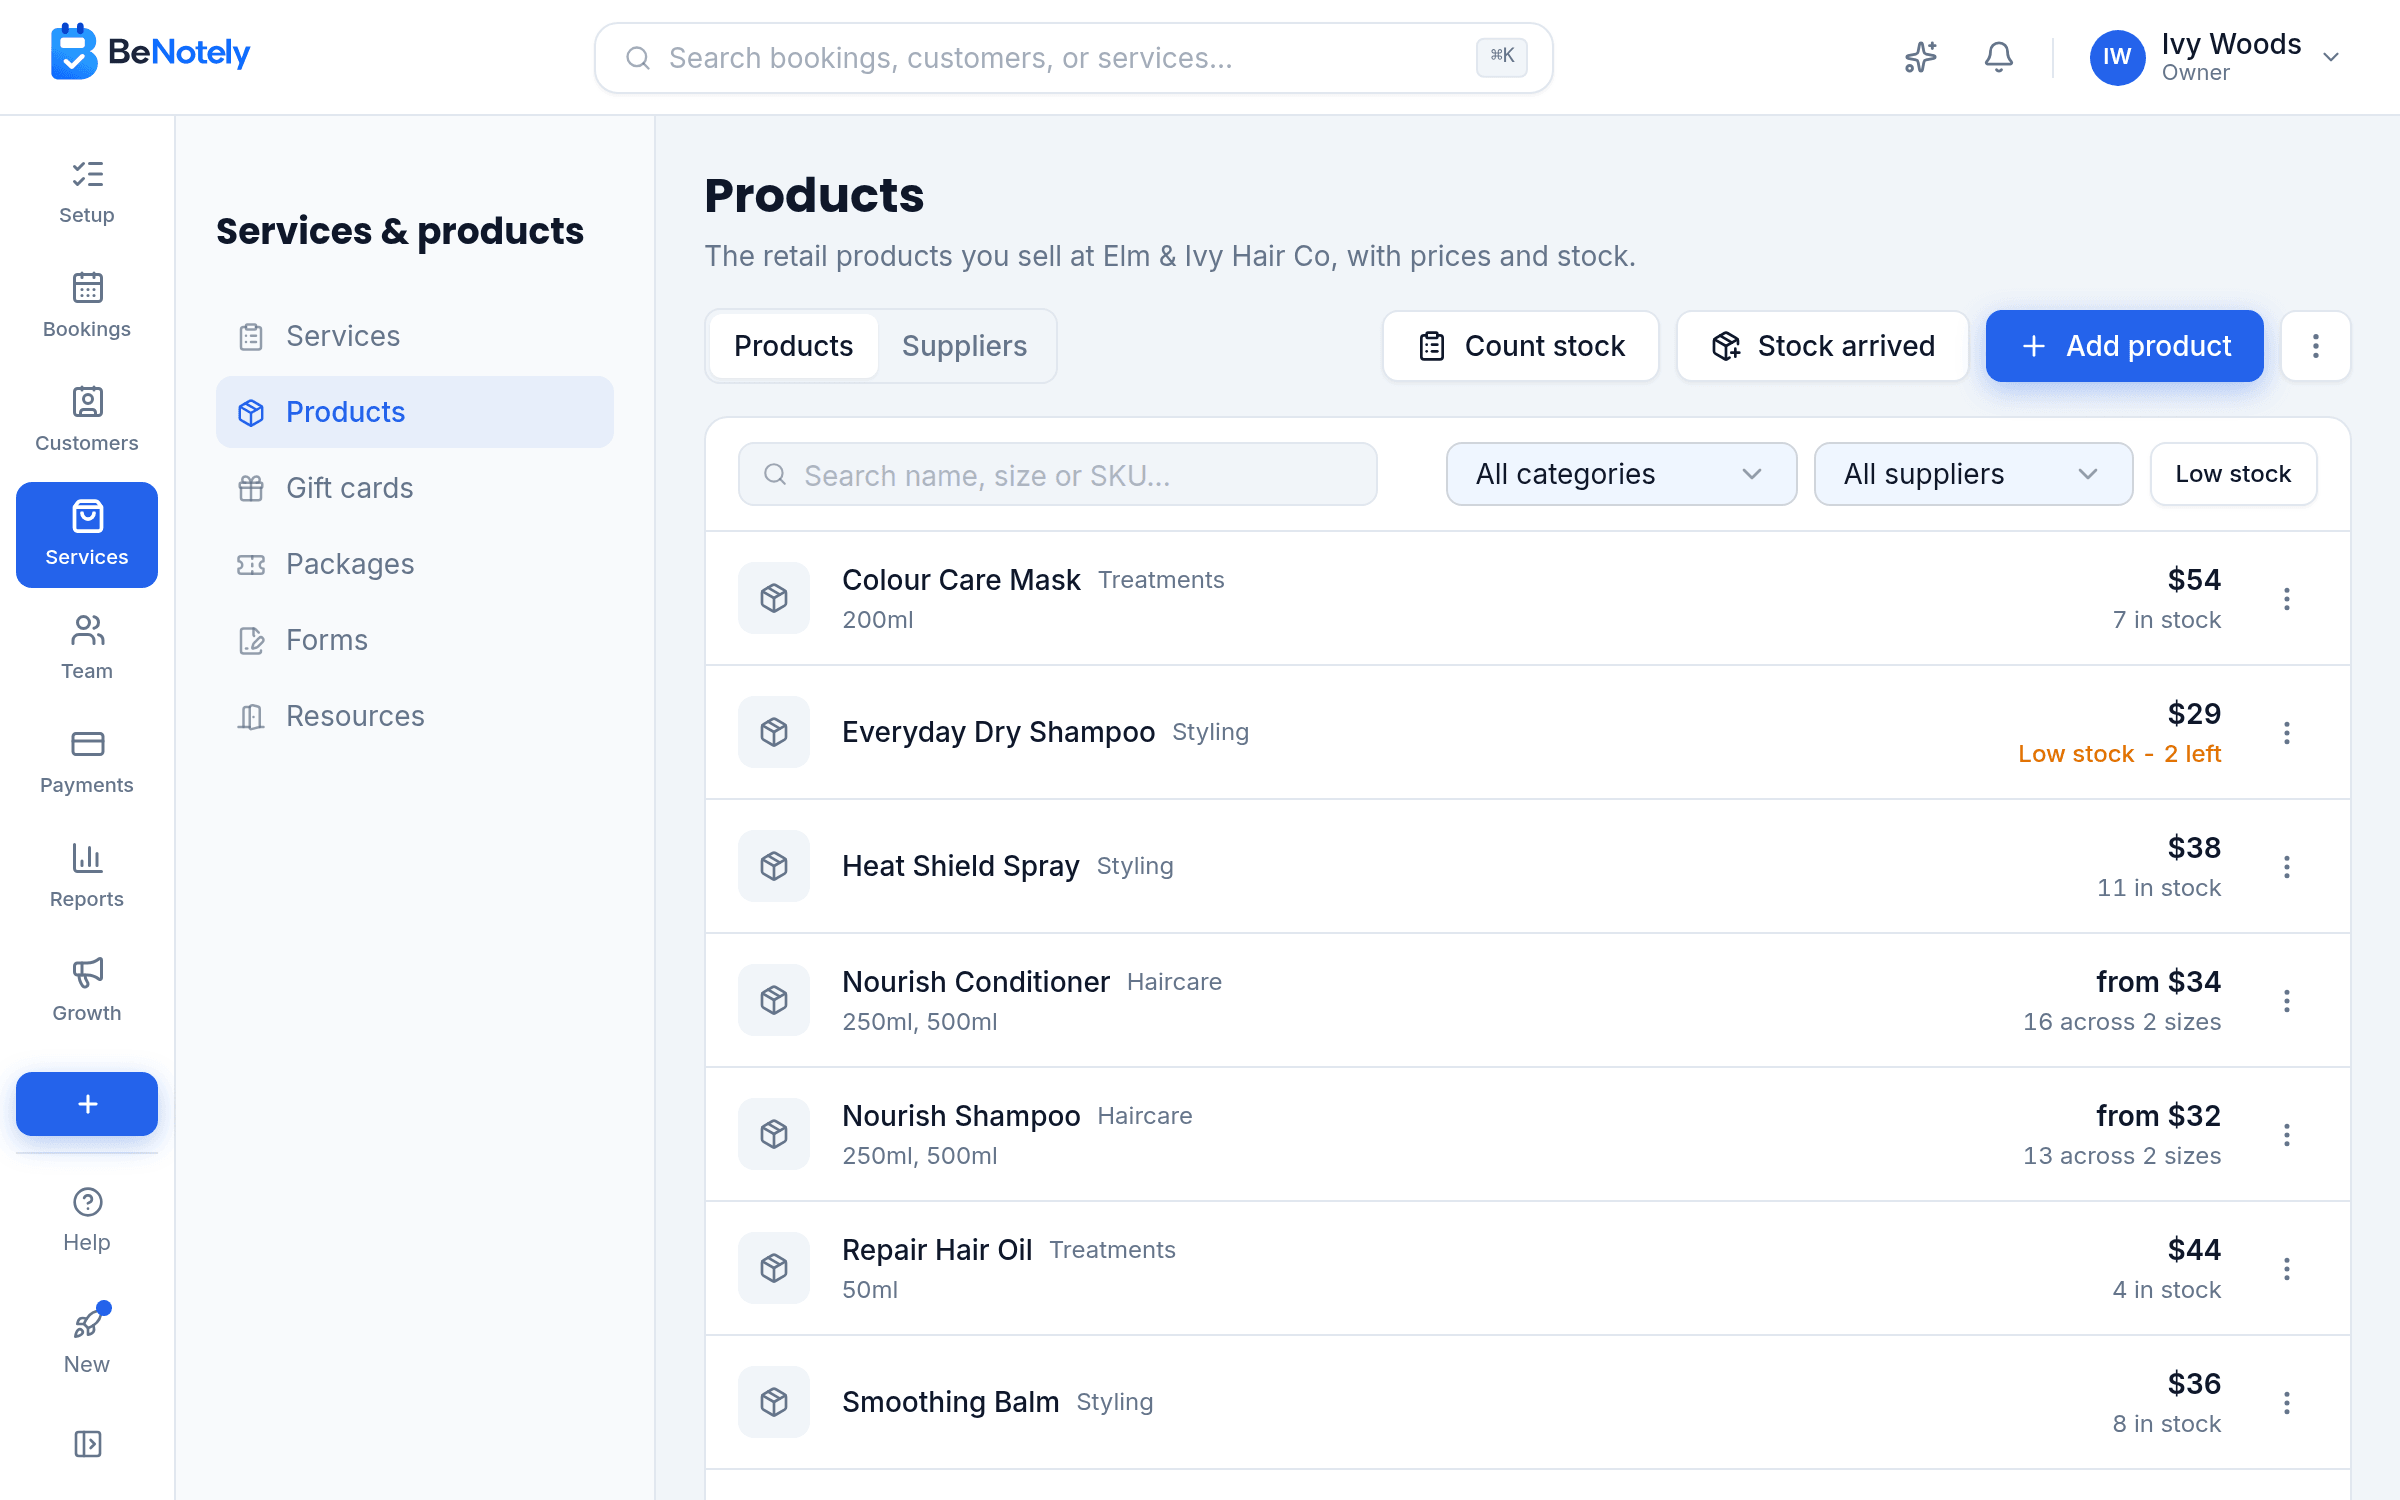The width and height of the screenshot is (2400, 1500).
Task: Expand the All suppliers dropdown
Action: click(x=1973, y=474)
